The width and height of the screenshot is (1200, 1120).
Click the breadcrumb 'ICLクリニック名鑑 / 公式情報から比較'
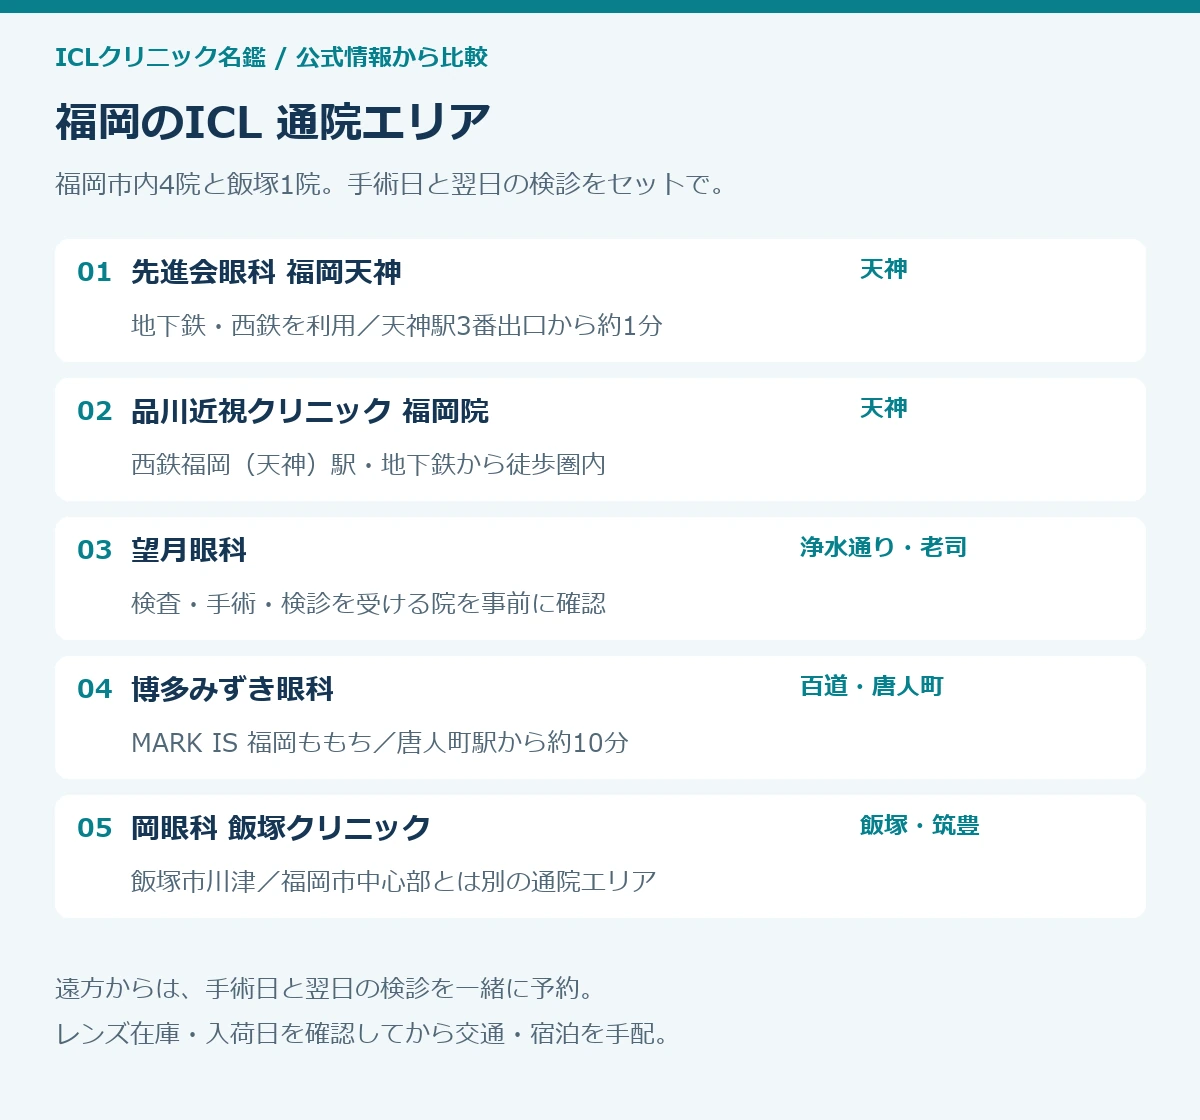pyautogui.click(x=271, y=57)
